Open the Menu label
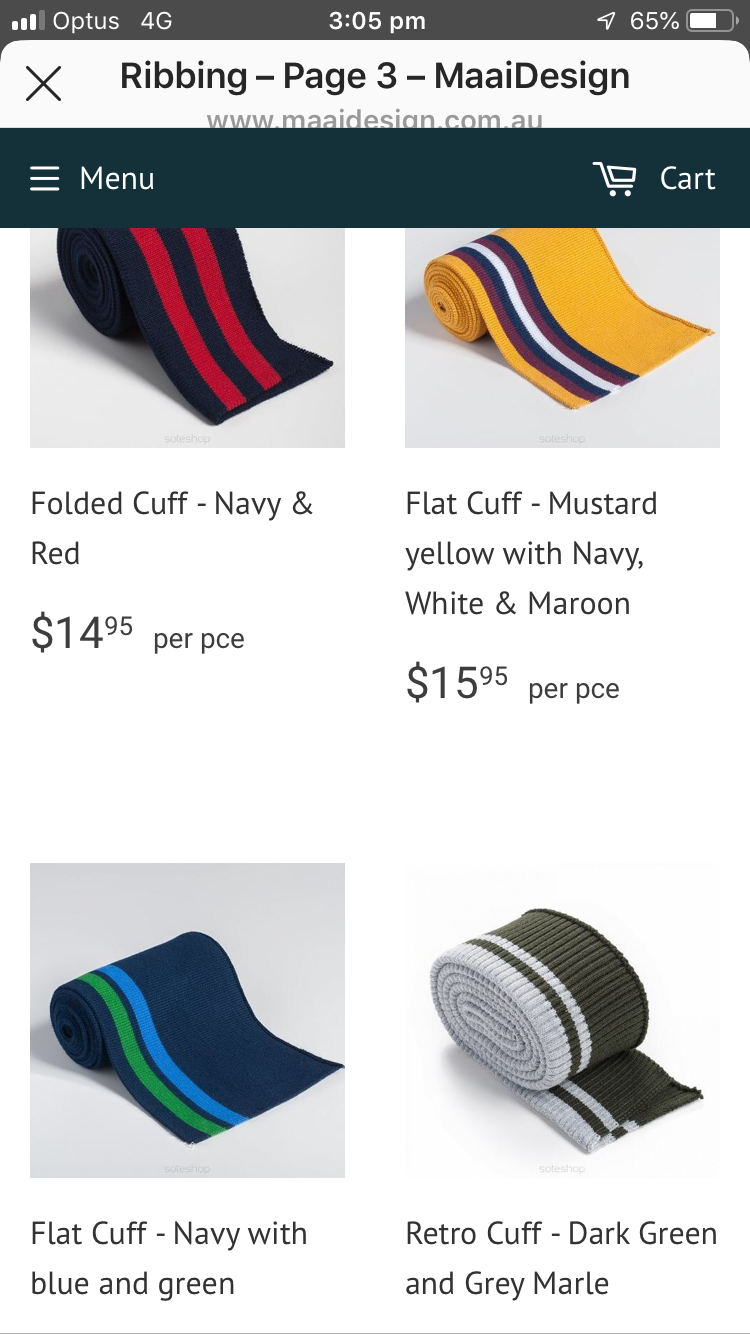750x1334 pixels. click(117, 179)
